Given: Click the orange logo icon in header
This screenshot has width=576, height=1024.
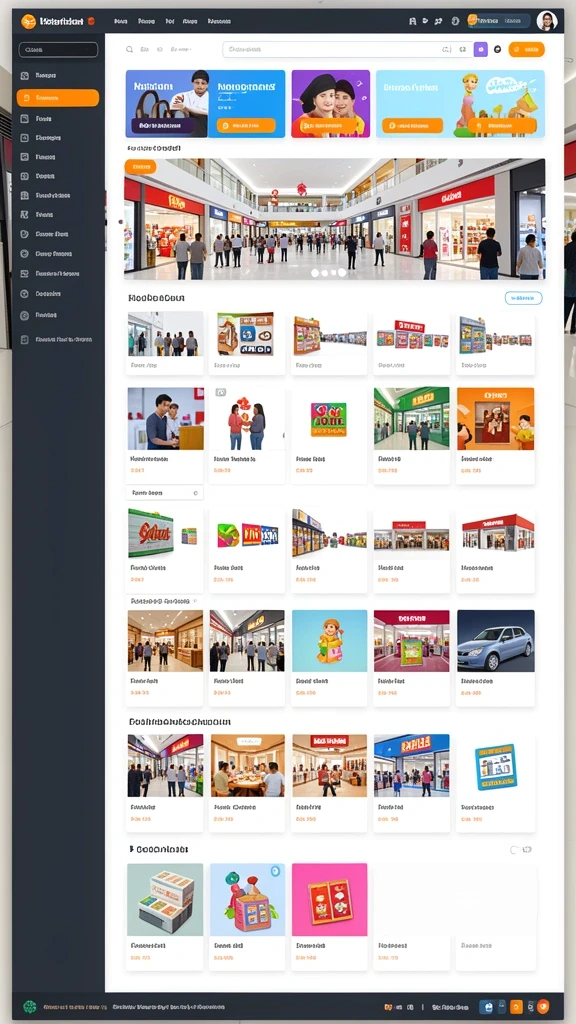Looking at the screenshot, I should [x=28, y=22].
